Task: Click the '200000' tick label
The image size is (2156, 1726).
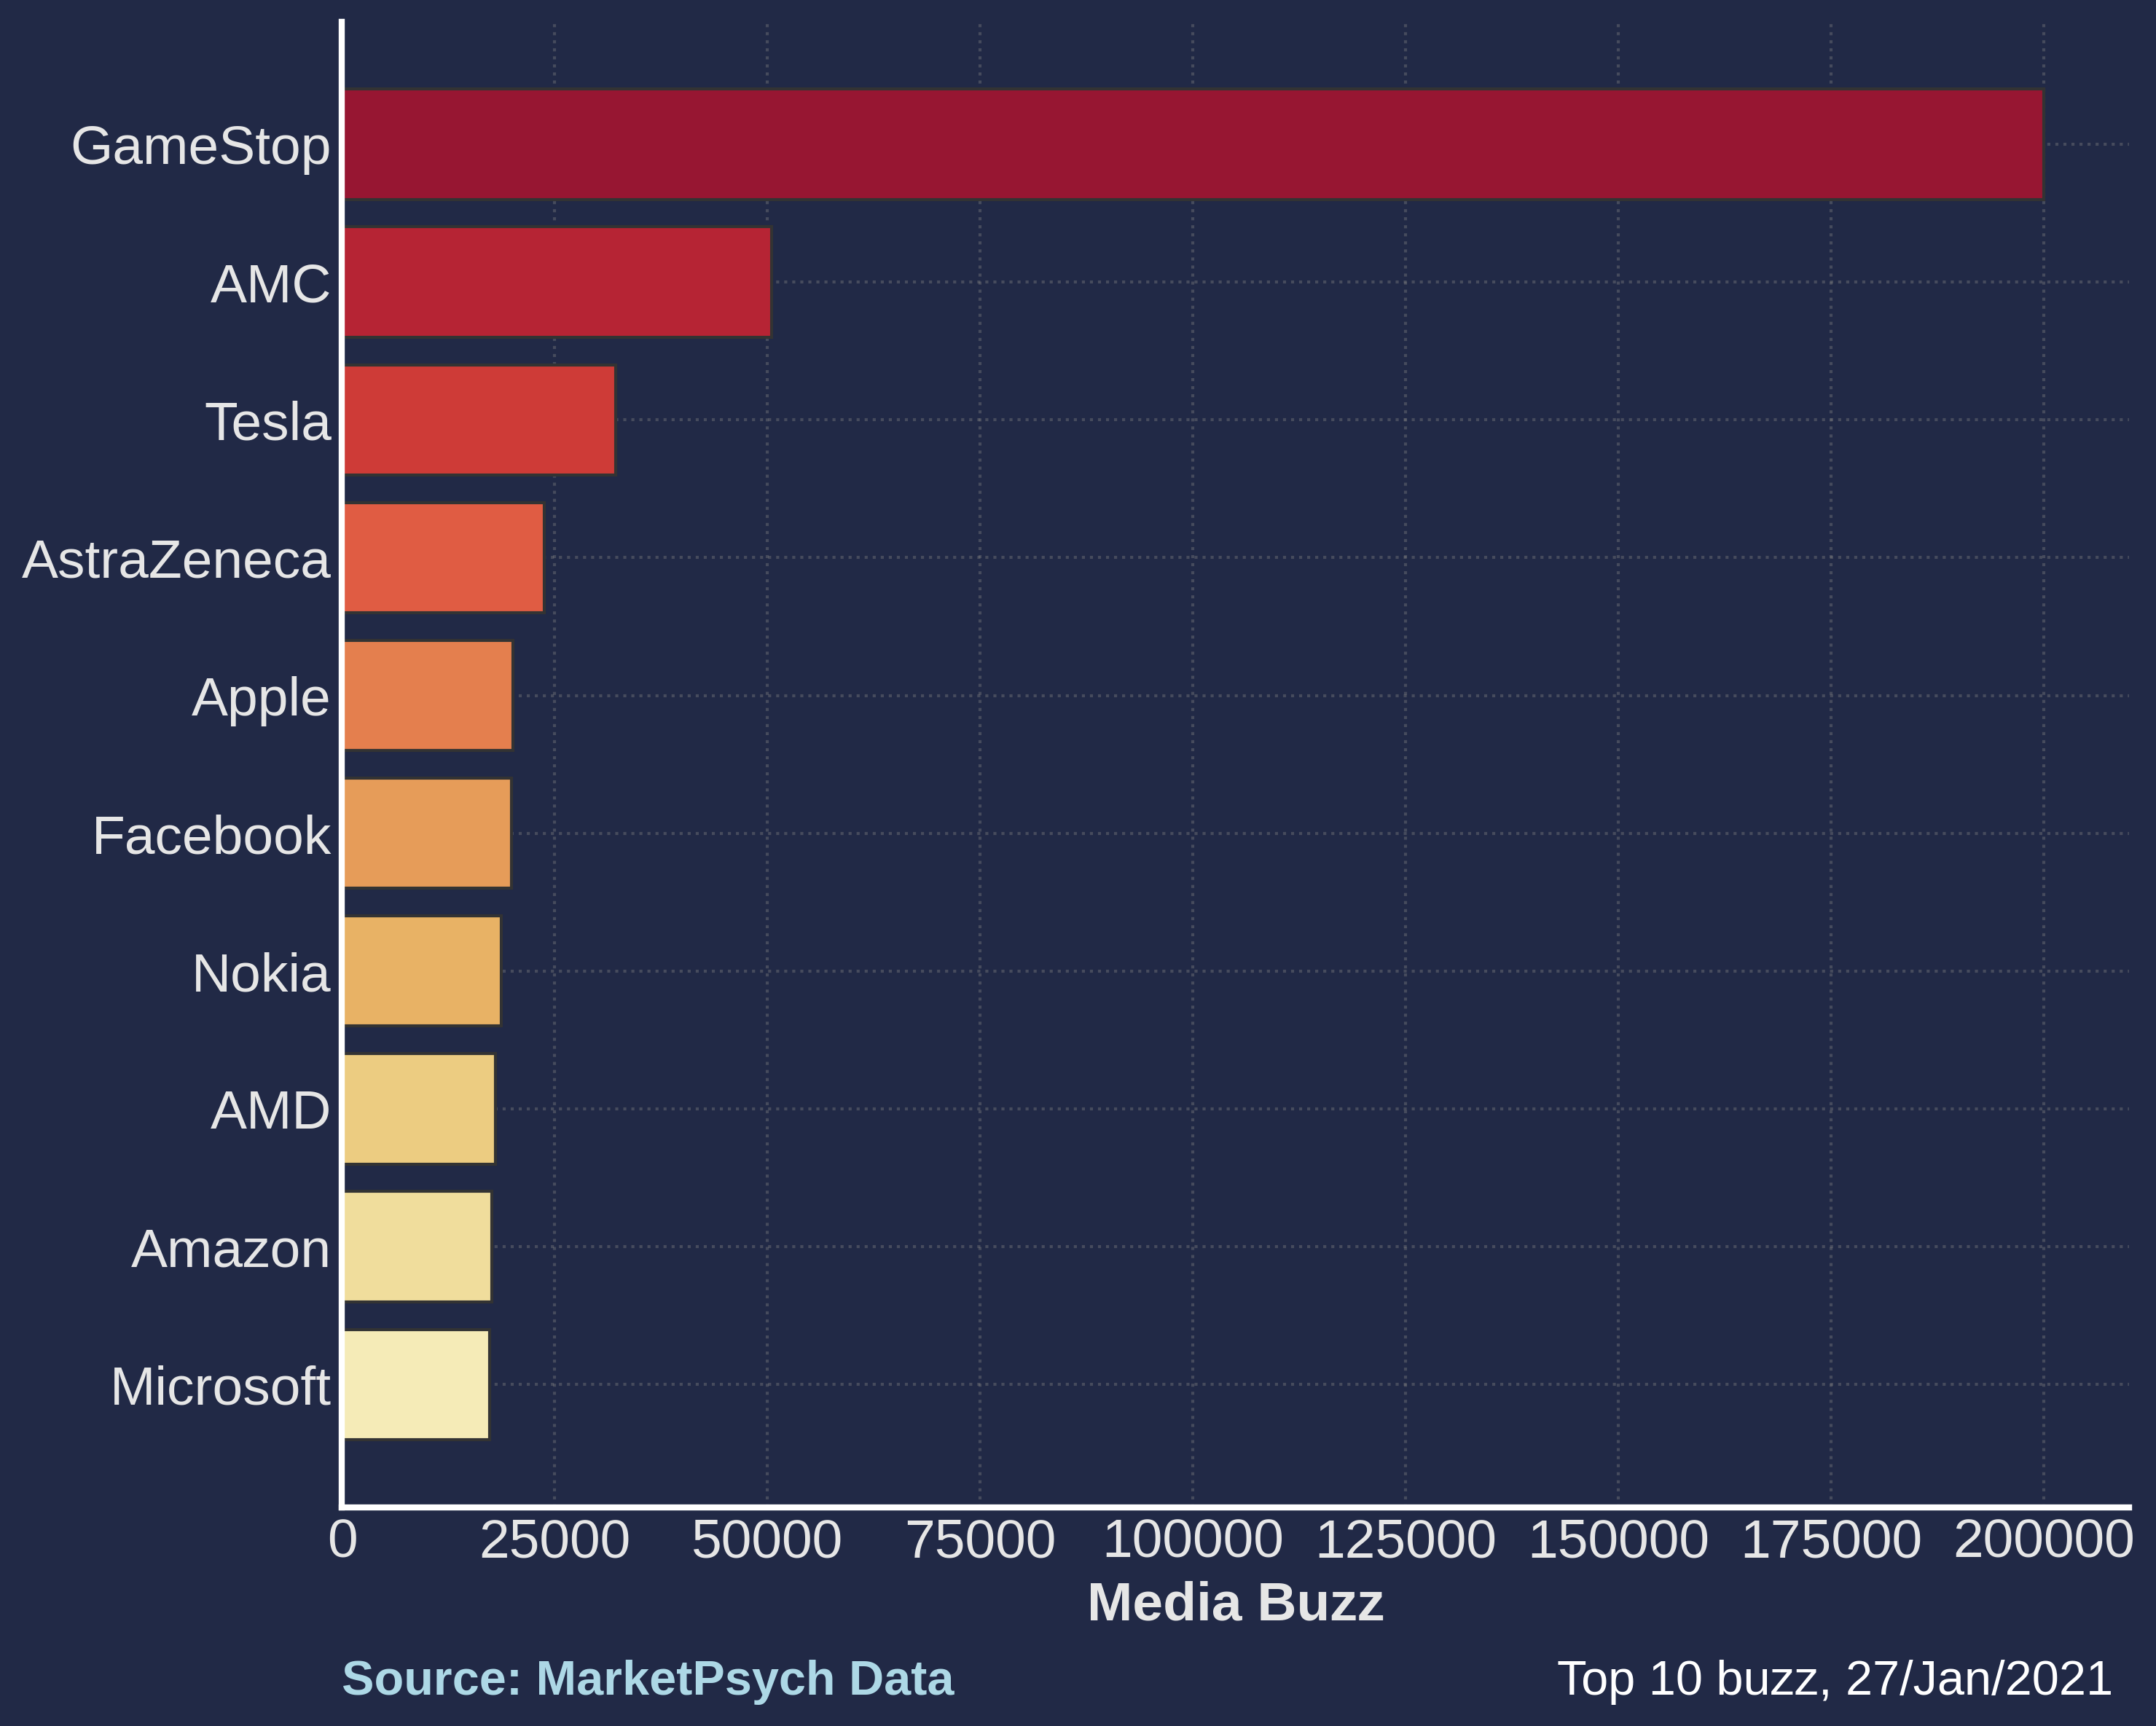Action: 2043,1540
